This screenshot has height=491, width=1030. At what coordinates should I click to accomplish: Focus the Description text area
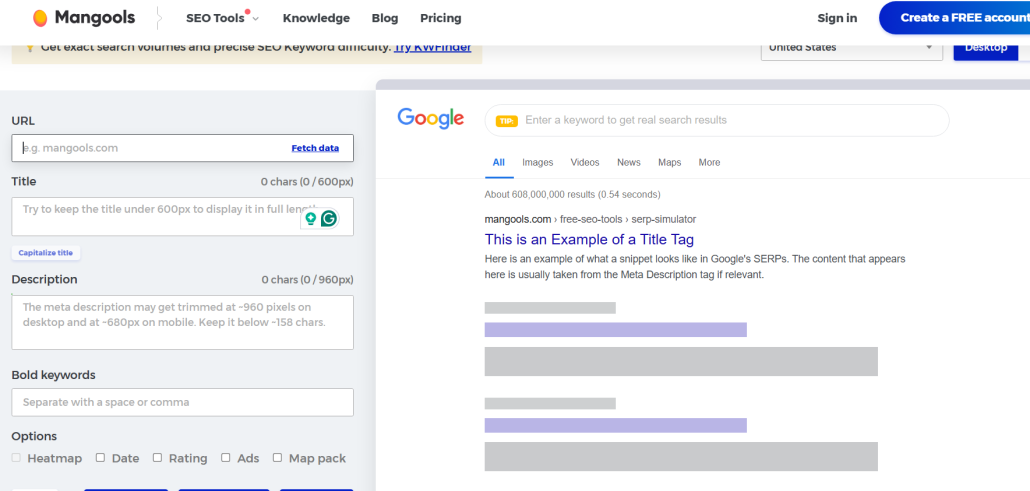pos(183,322)
